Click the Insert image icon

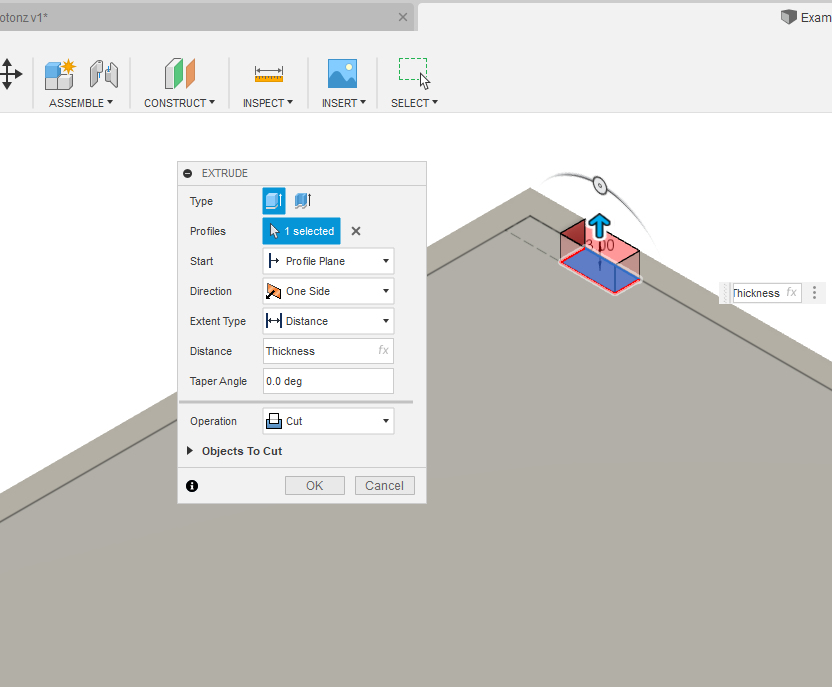coord(342,73)
